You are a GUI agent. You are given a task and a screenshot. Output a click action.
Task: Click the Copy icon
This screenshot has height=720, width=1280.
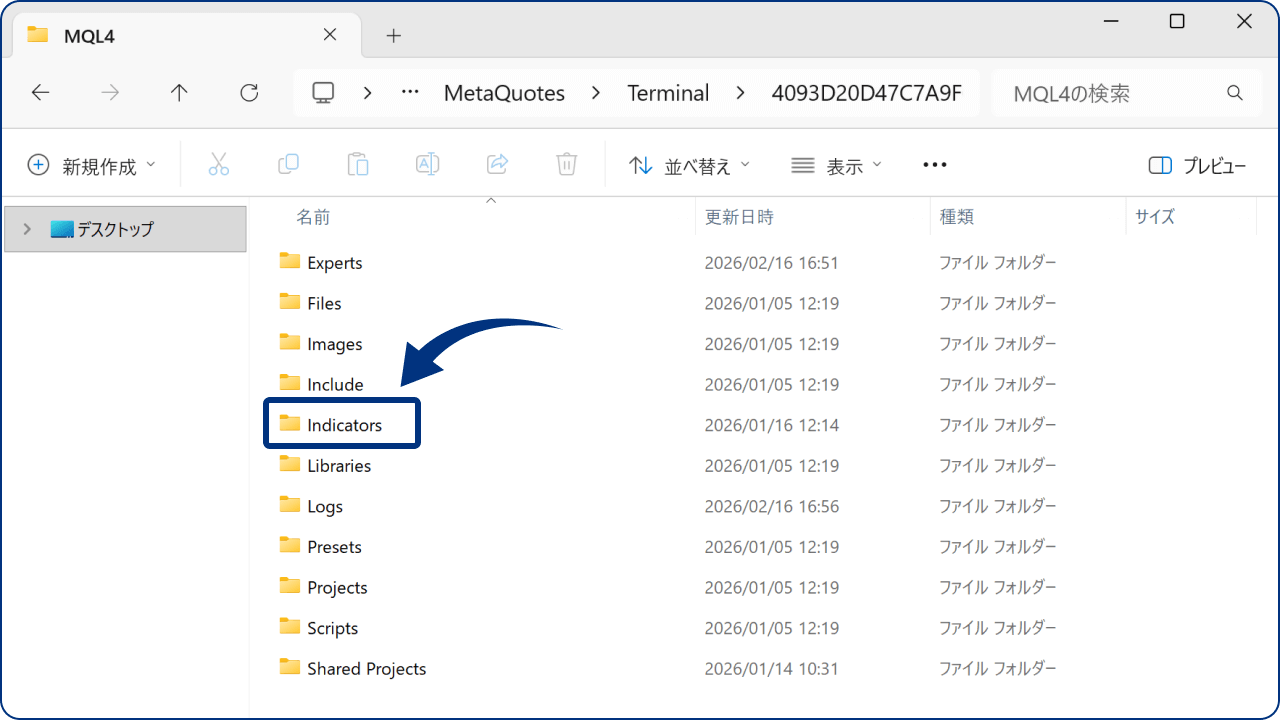(x=288, y=164)
